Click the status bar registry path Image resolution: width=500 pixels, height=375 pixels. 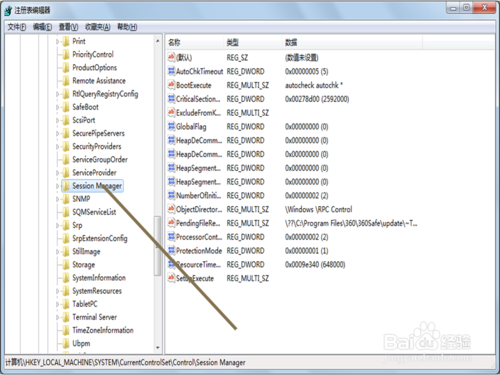coord(125,362)
